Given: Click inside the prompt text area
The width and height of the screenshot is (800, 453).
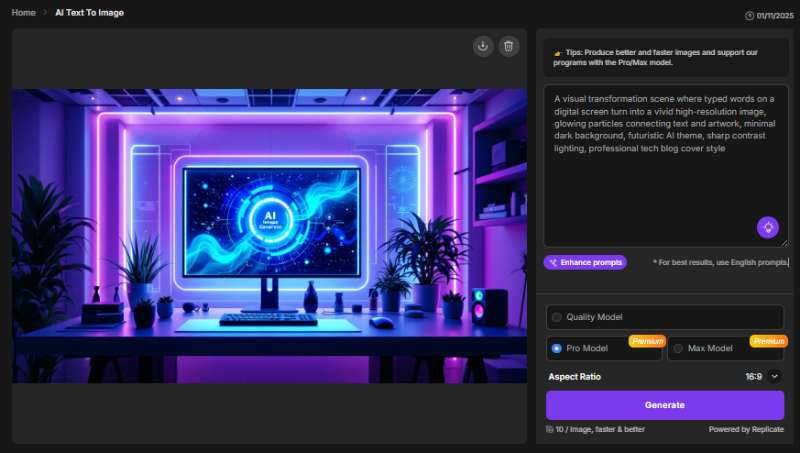Looking at the screenshot, I should click(x=666, y=166).
